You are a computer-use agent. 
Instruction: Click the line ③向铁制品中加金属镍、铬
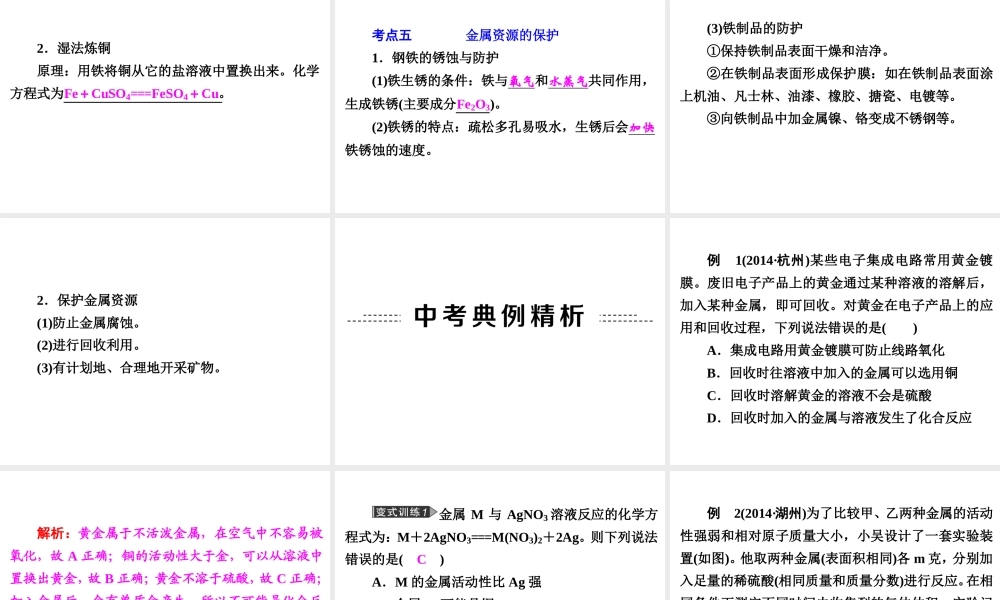[832, 119]
